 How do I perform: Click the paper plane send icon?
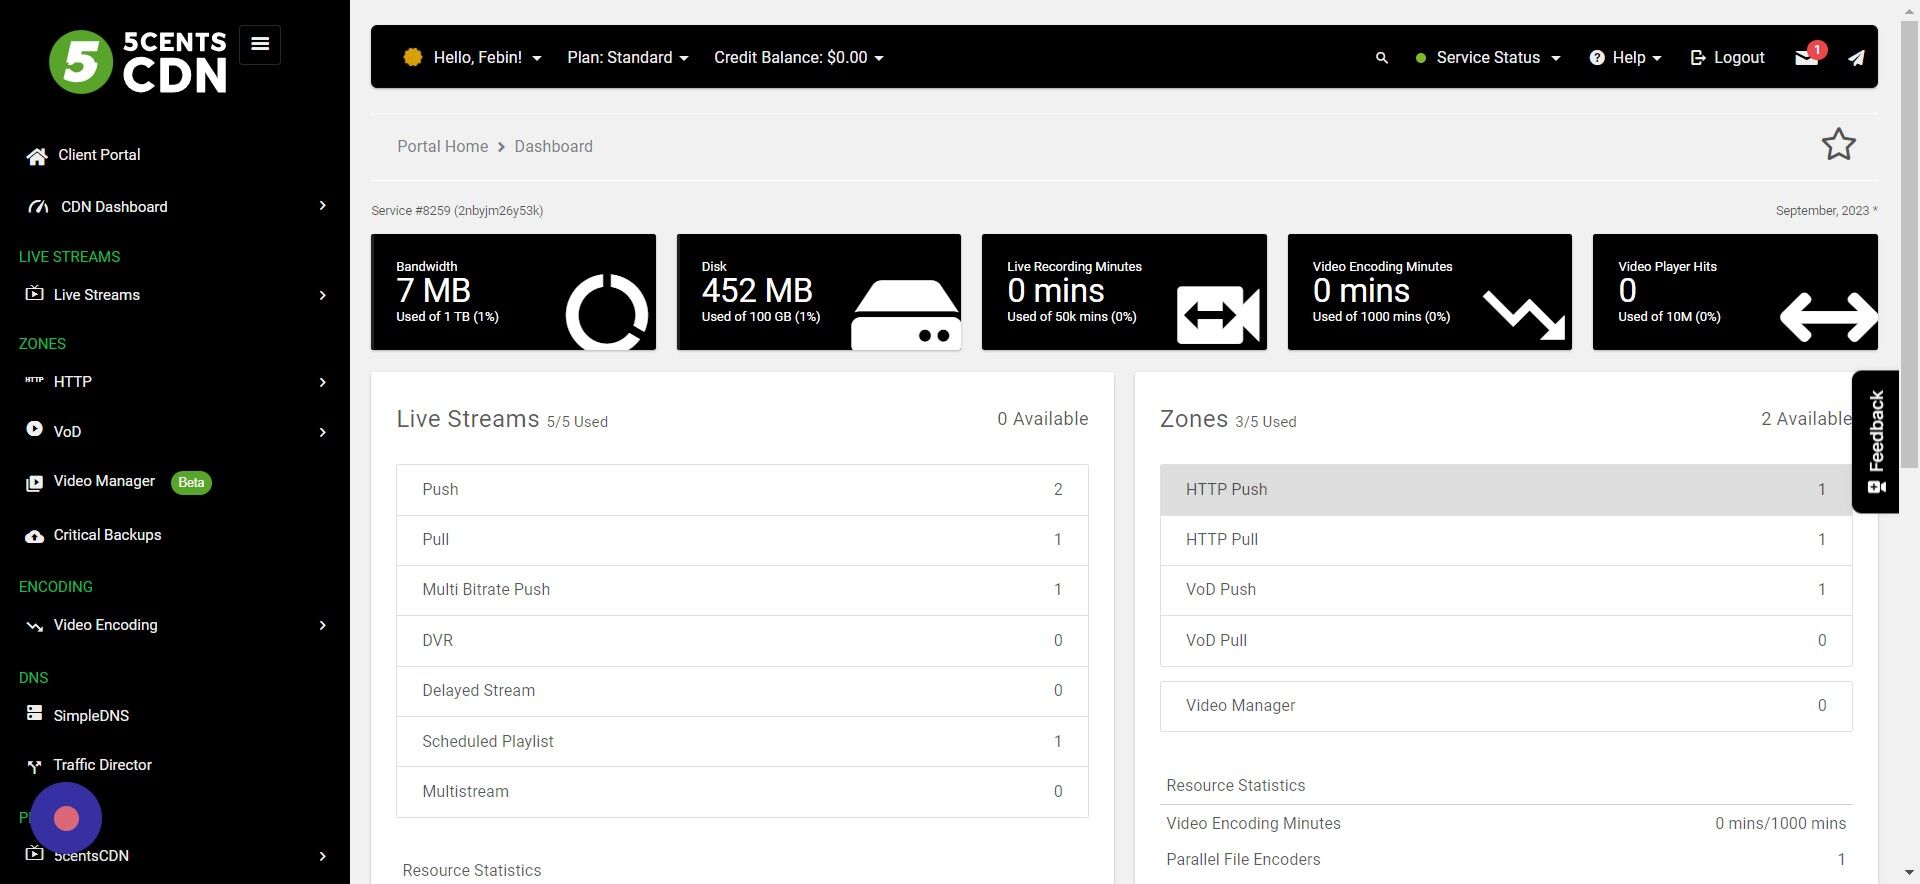point(1856,58)
